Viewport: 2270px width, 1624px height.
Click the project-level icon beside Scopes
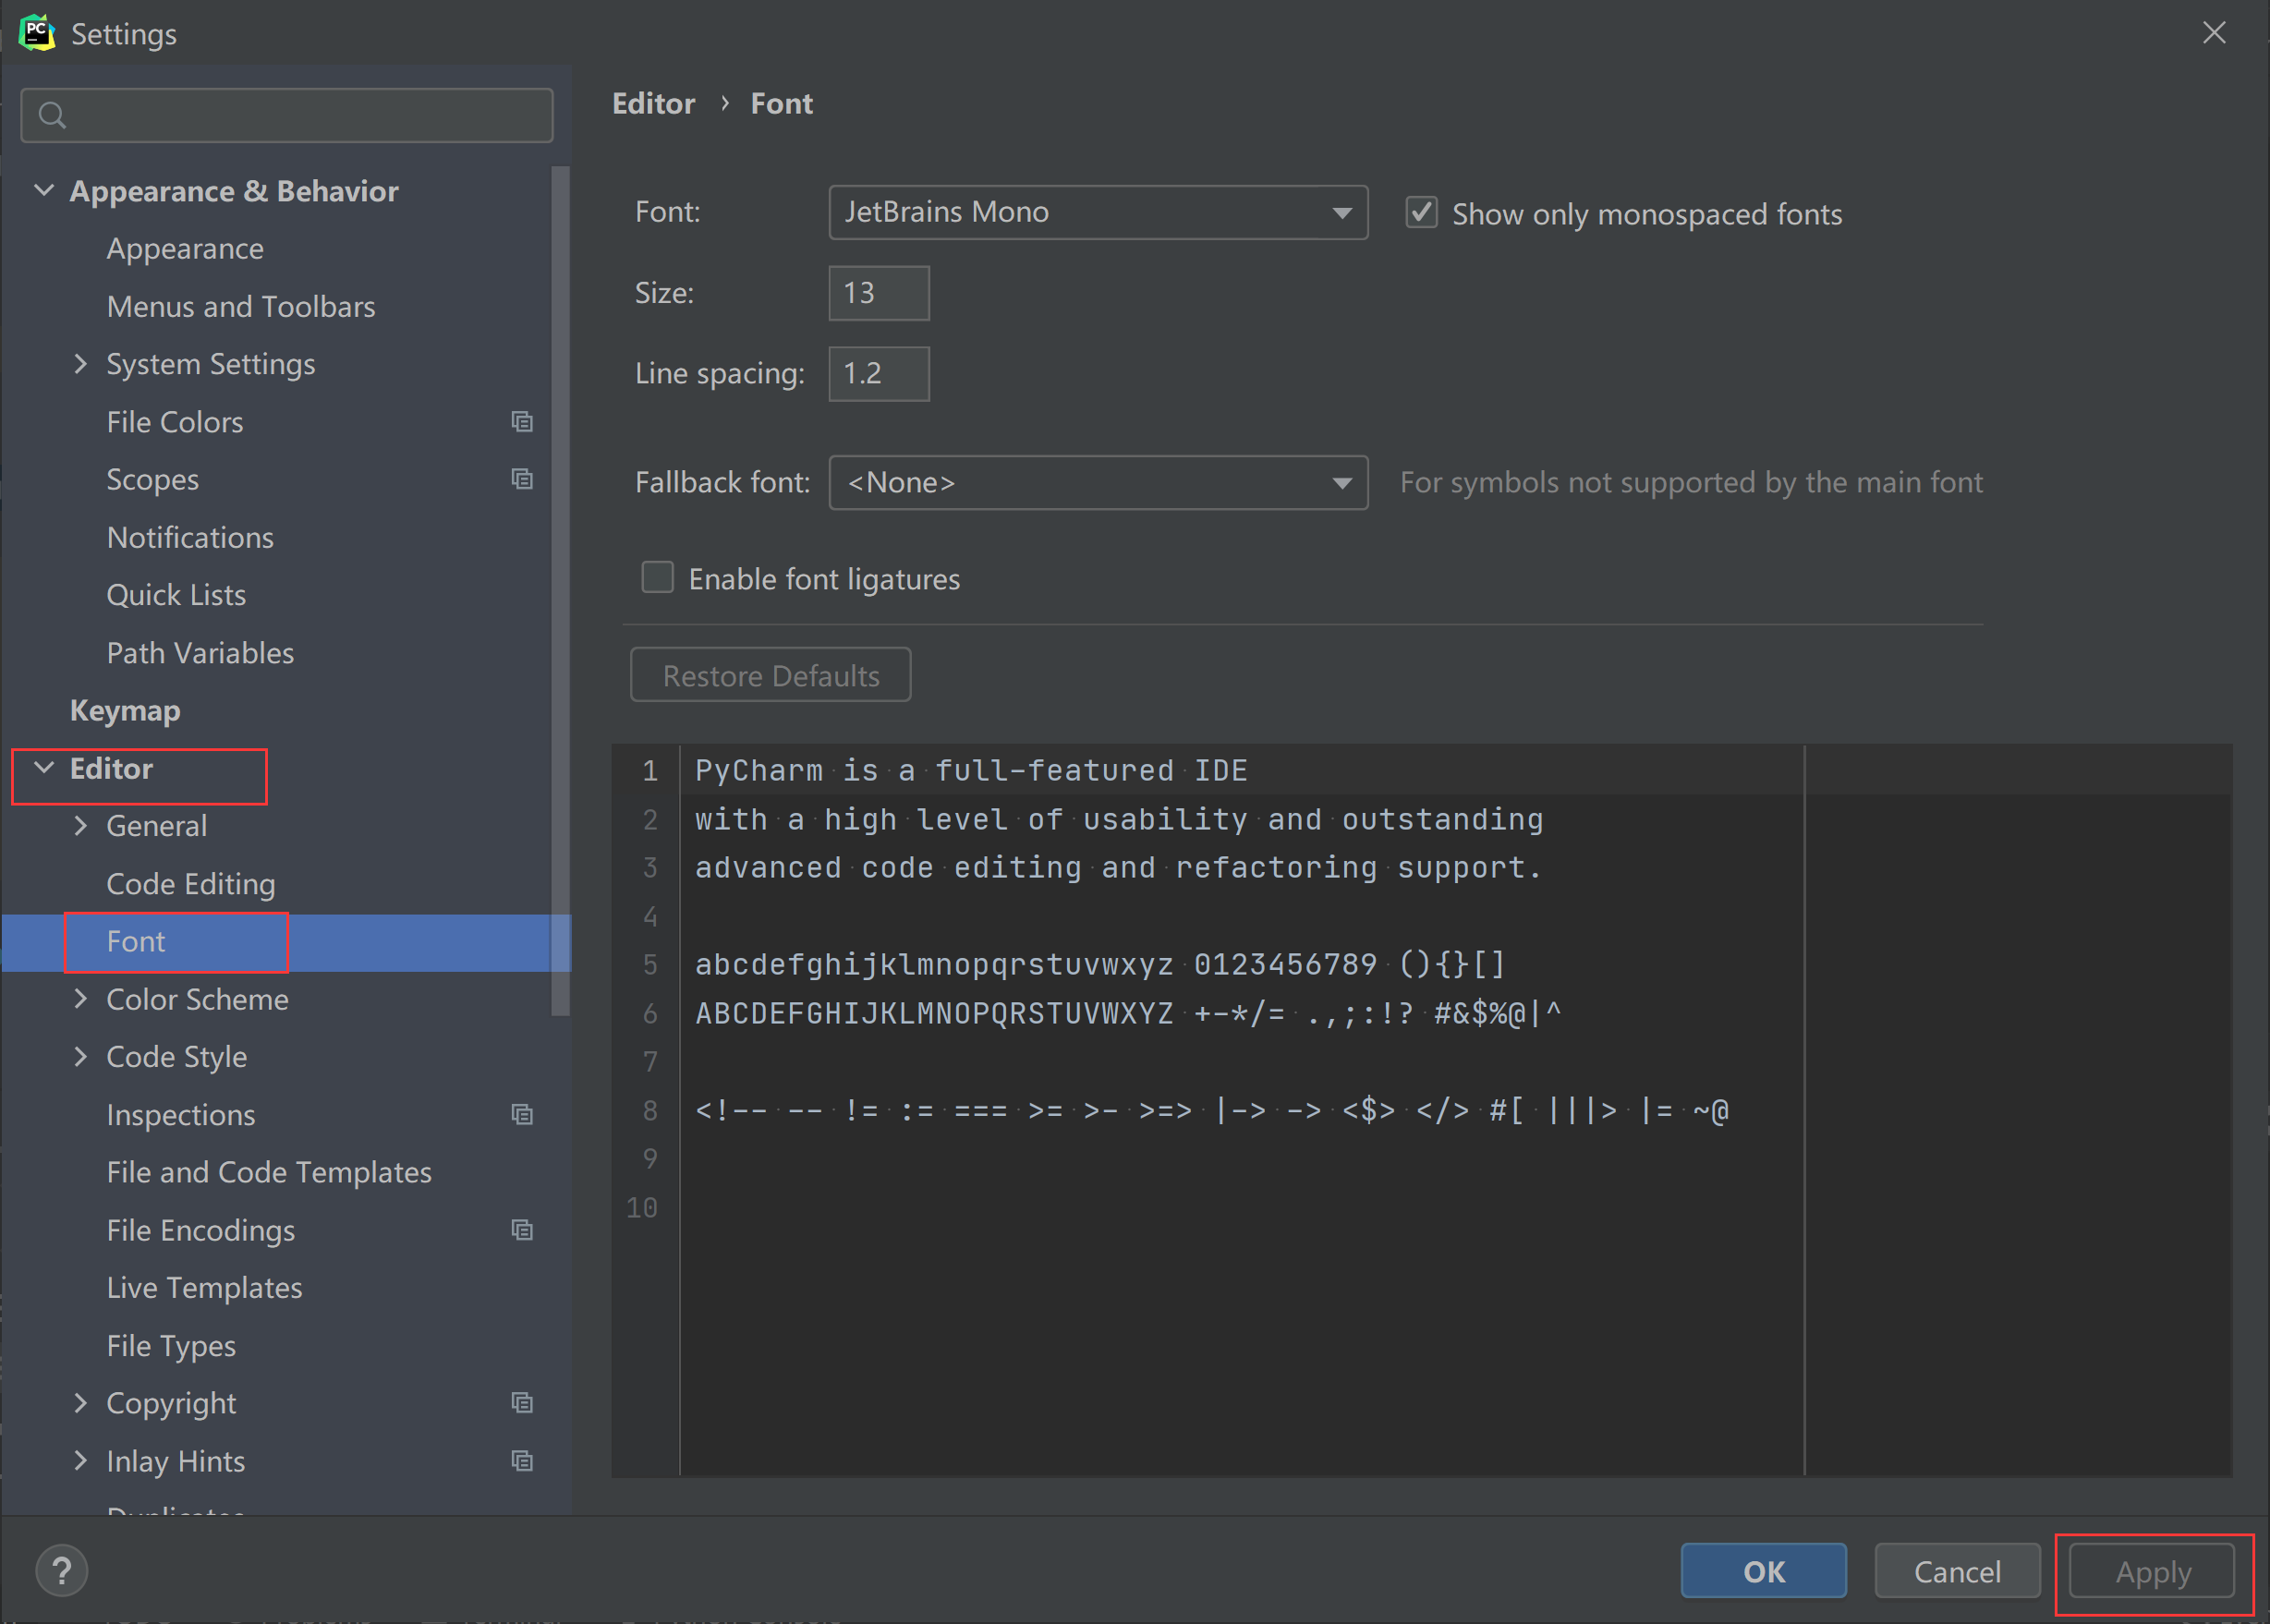(522, 480)
